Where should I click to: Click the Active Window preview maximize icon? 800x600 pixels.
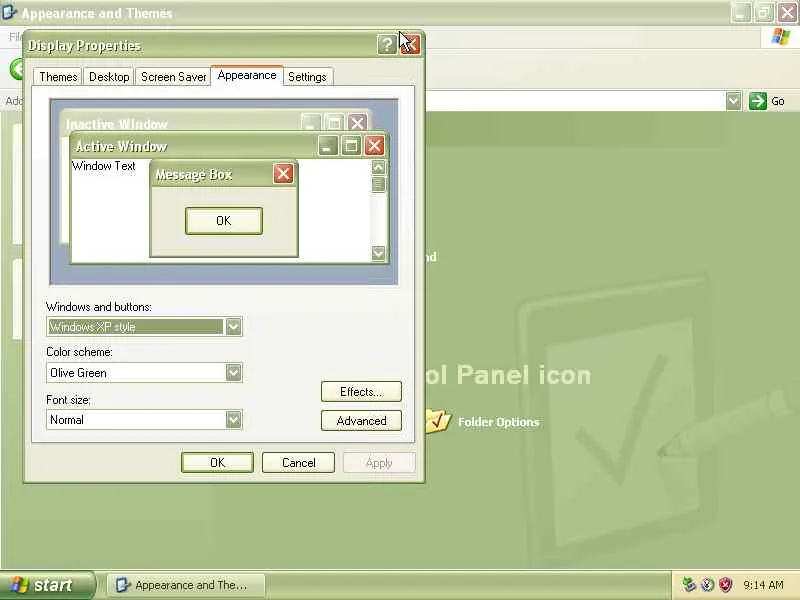pyautogui.click(x=351, y=146)
